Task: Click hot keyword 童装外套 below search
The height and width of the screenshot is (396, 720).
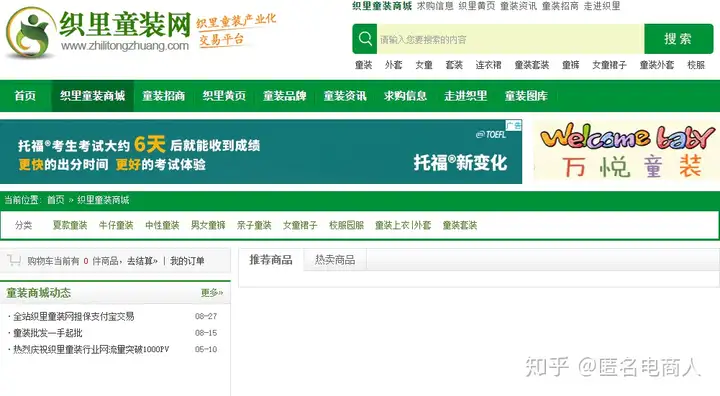Action: tap(657, 65)
